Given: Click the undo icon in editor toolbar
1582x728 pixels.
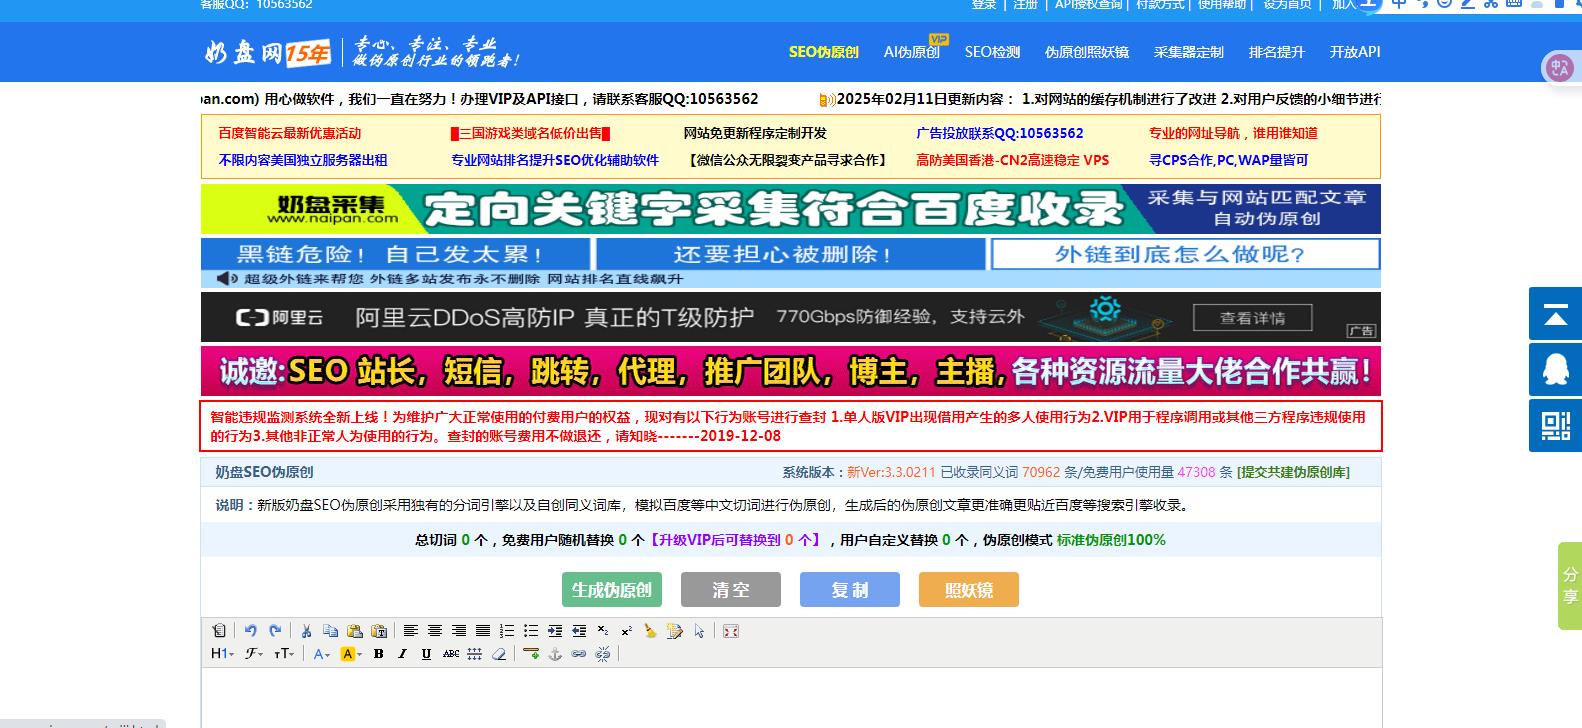Looking at the screenshot, I should [x=250, y=631].
